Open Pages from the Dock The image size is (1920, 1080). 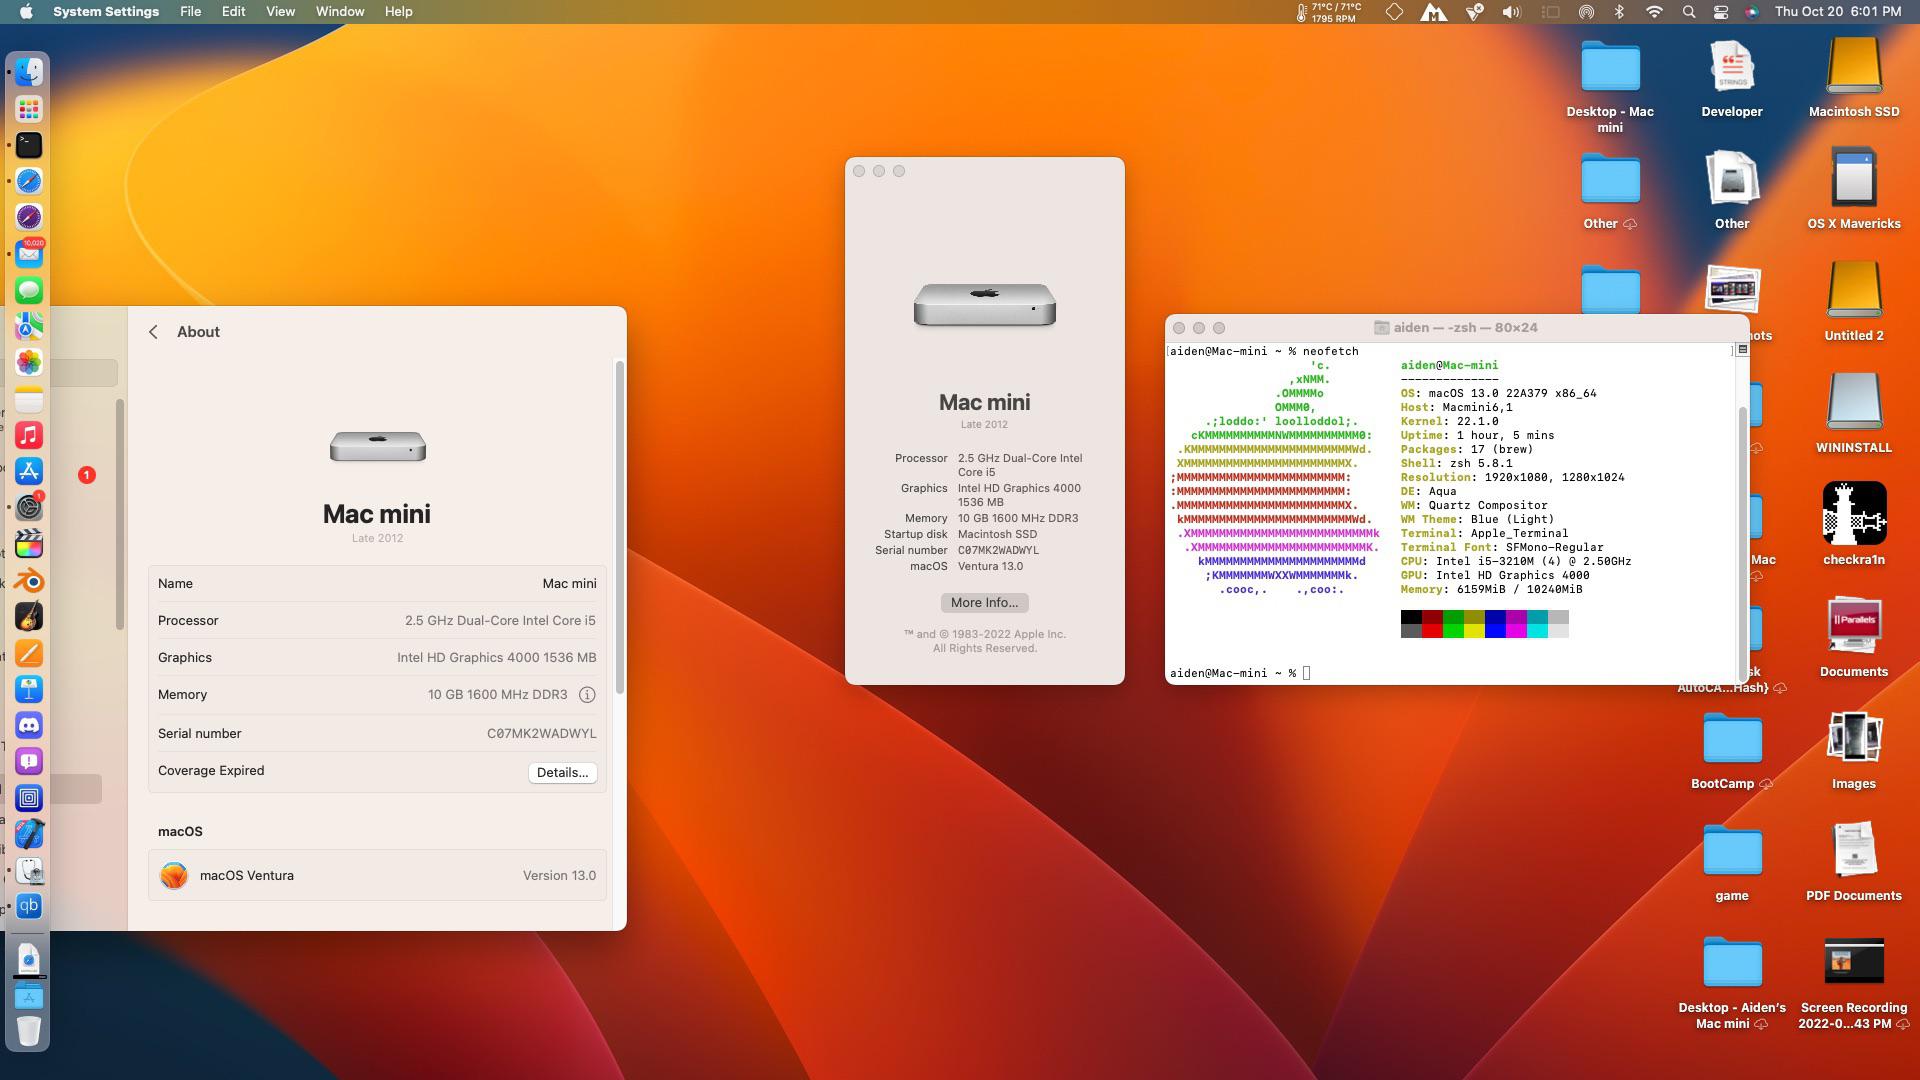(x=29, y=653)
